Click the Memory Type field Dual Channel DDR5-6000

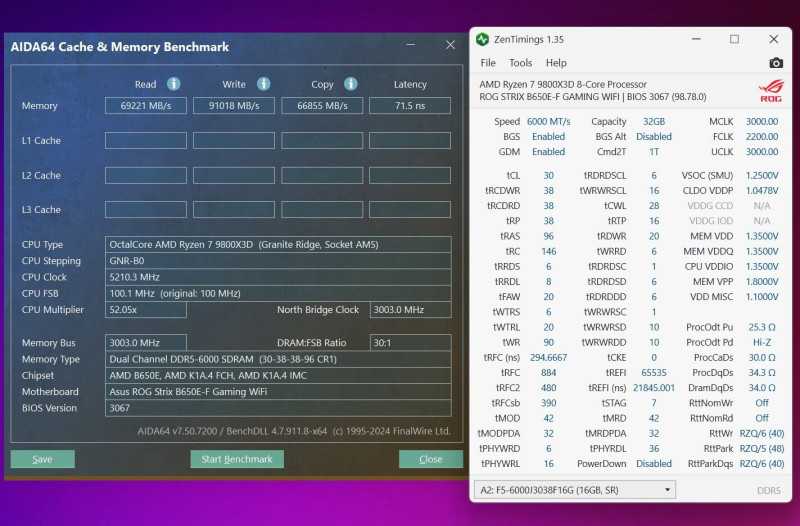pos(278,359)
